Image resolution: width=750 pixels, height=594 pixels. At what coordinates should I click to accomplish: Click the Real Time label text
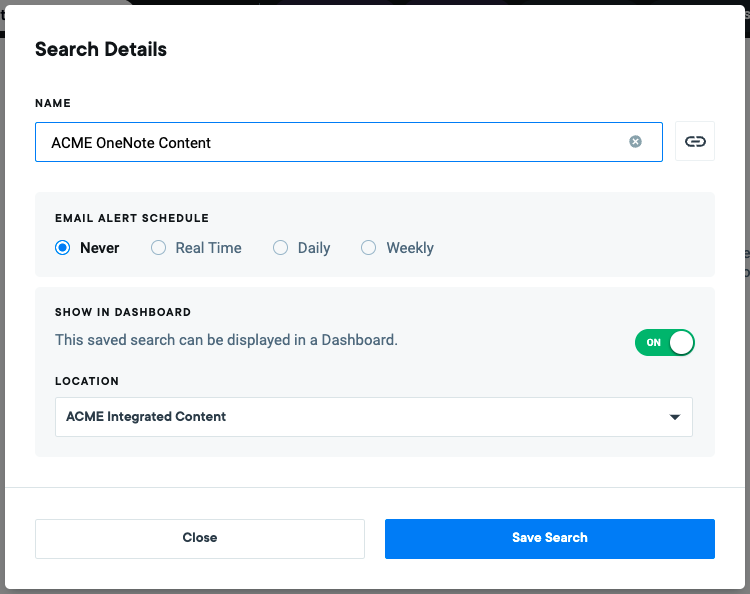(x=209, y=248)
